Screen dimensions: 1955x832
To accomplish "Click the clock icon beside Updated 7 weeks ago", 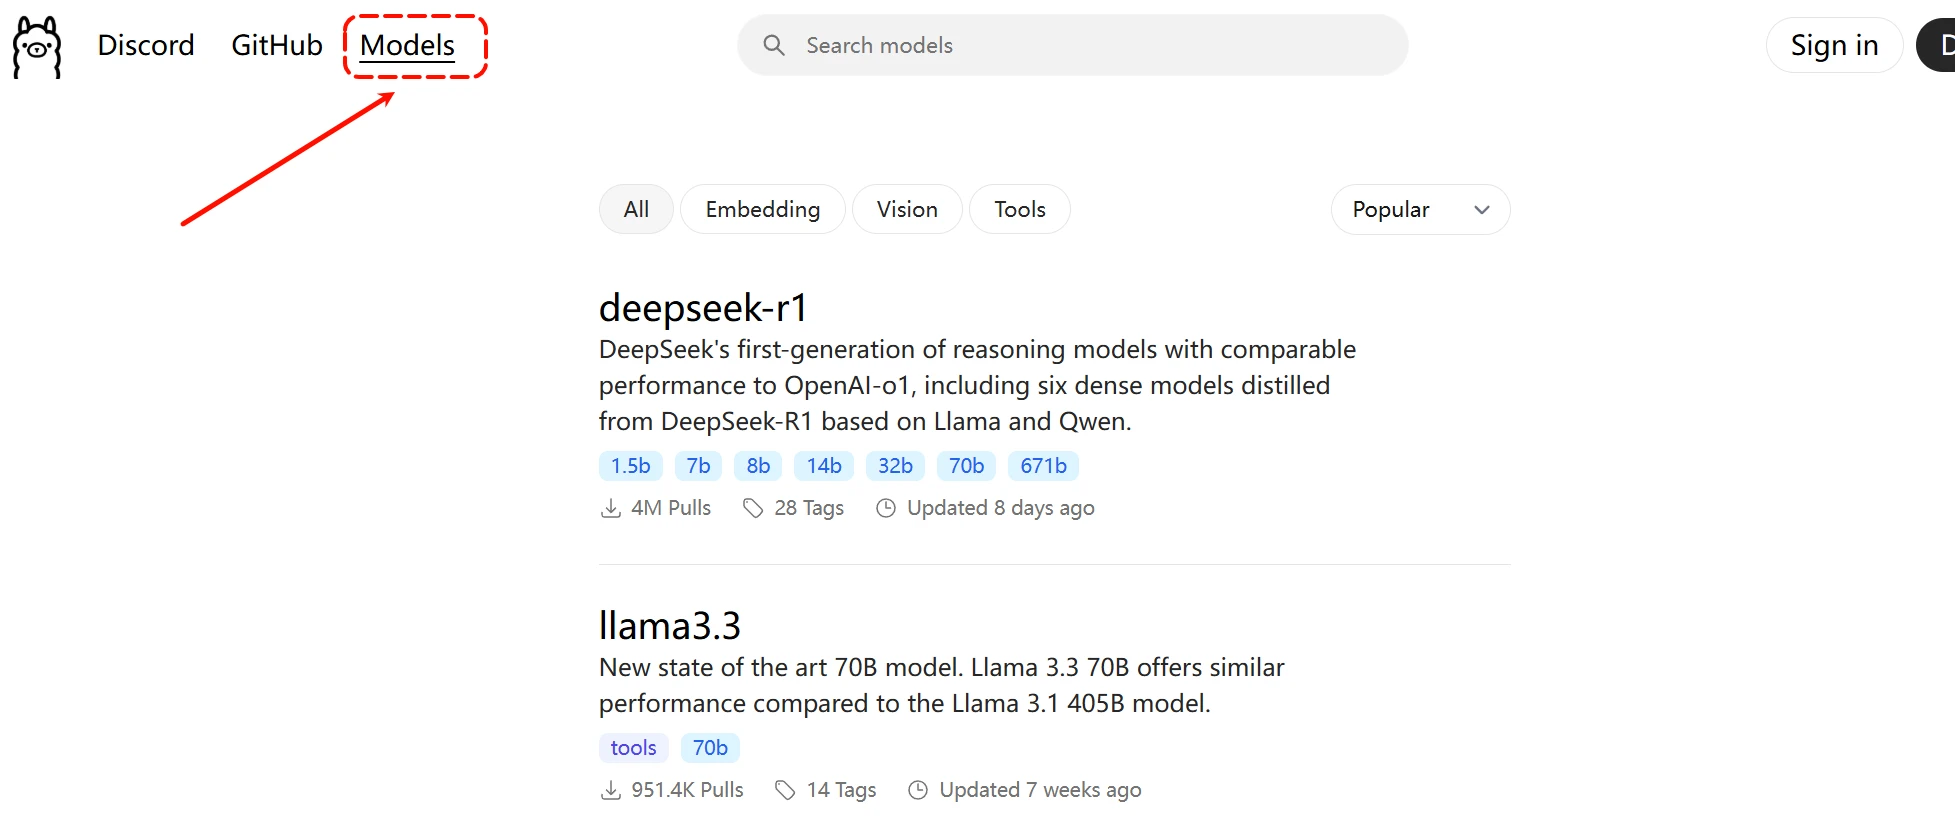I will pyautogui.click(x=918, y=790).
